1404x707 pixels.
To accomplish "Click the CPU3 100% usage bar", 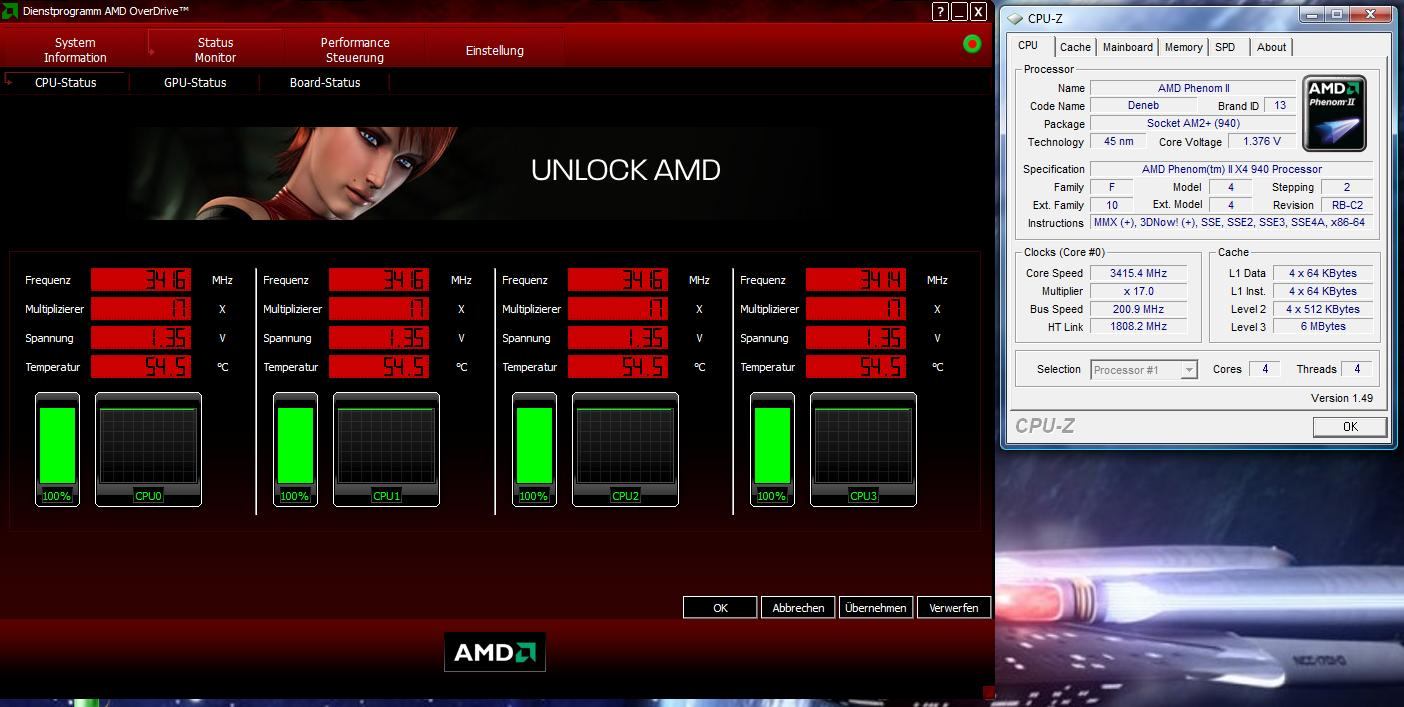I will click(x=772, y=449).
